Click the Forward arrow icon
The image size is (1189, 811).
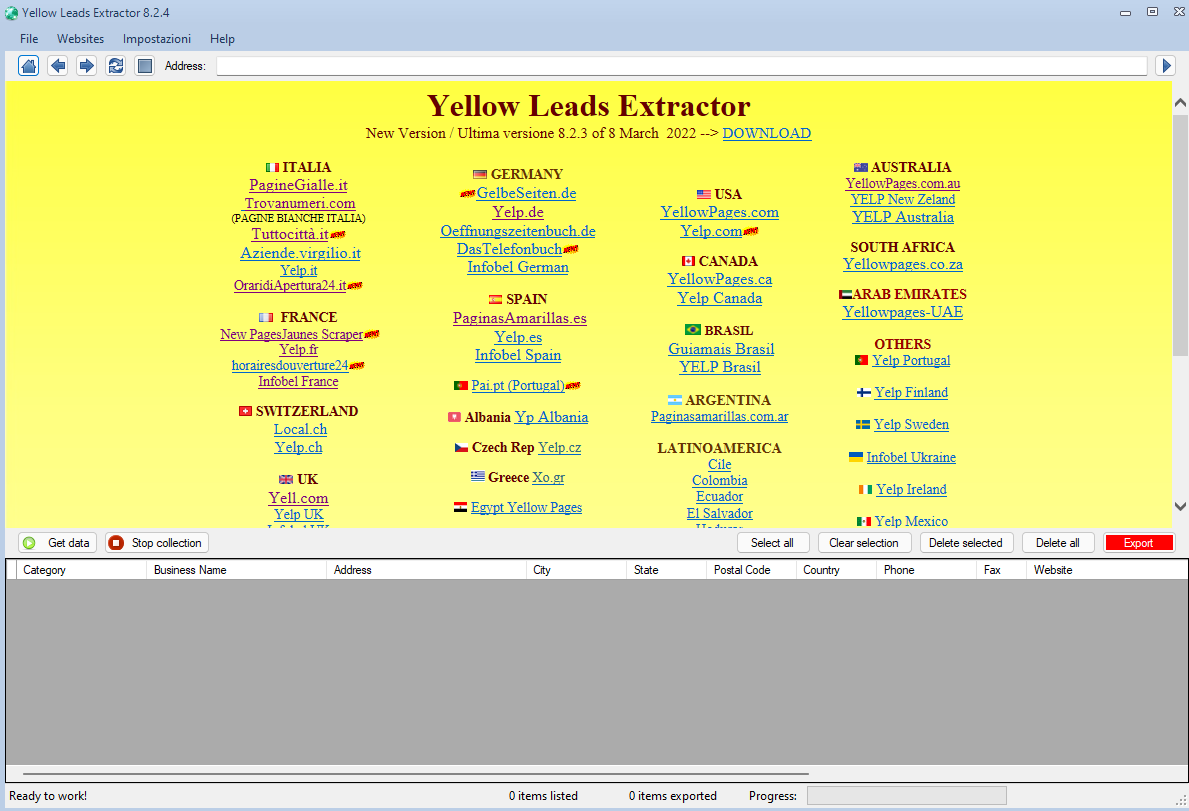pos(86,64)
